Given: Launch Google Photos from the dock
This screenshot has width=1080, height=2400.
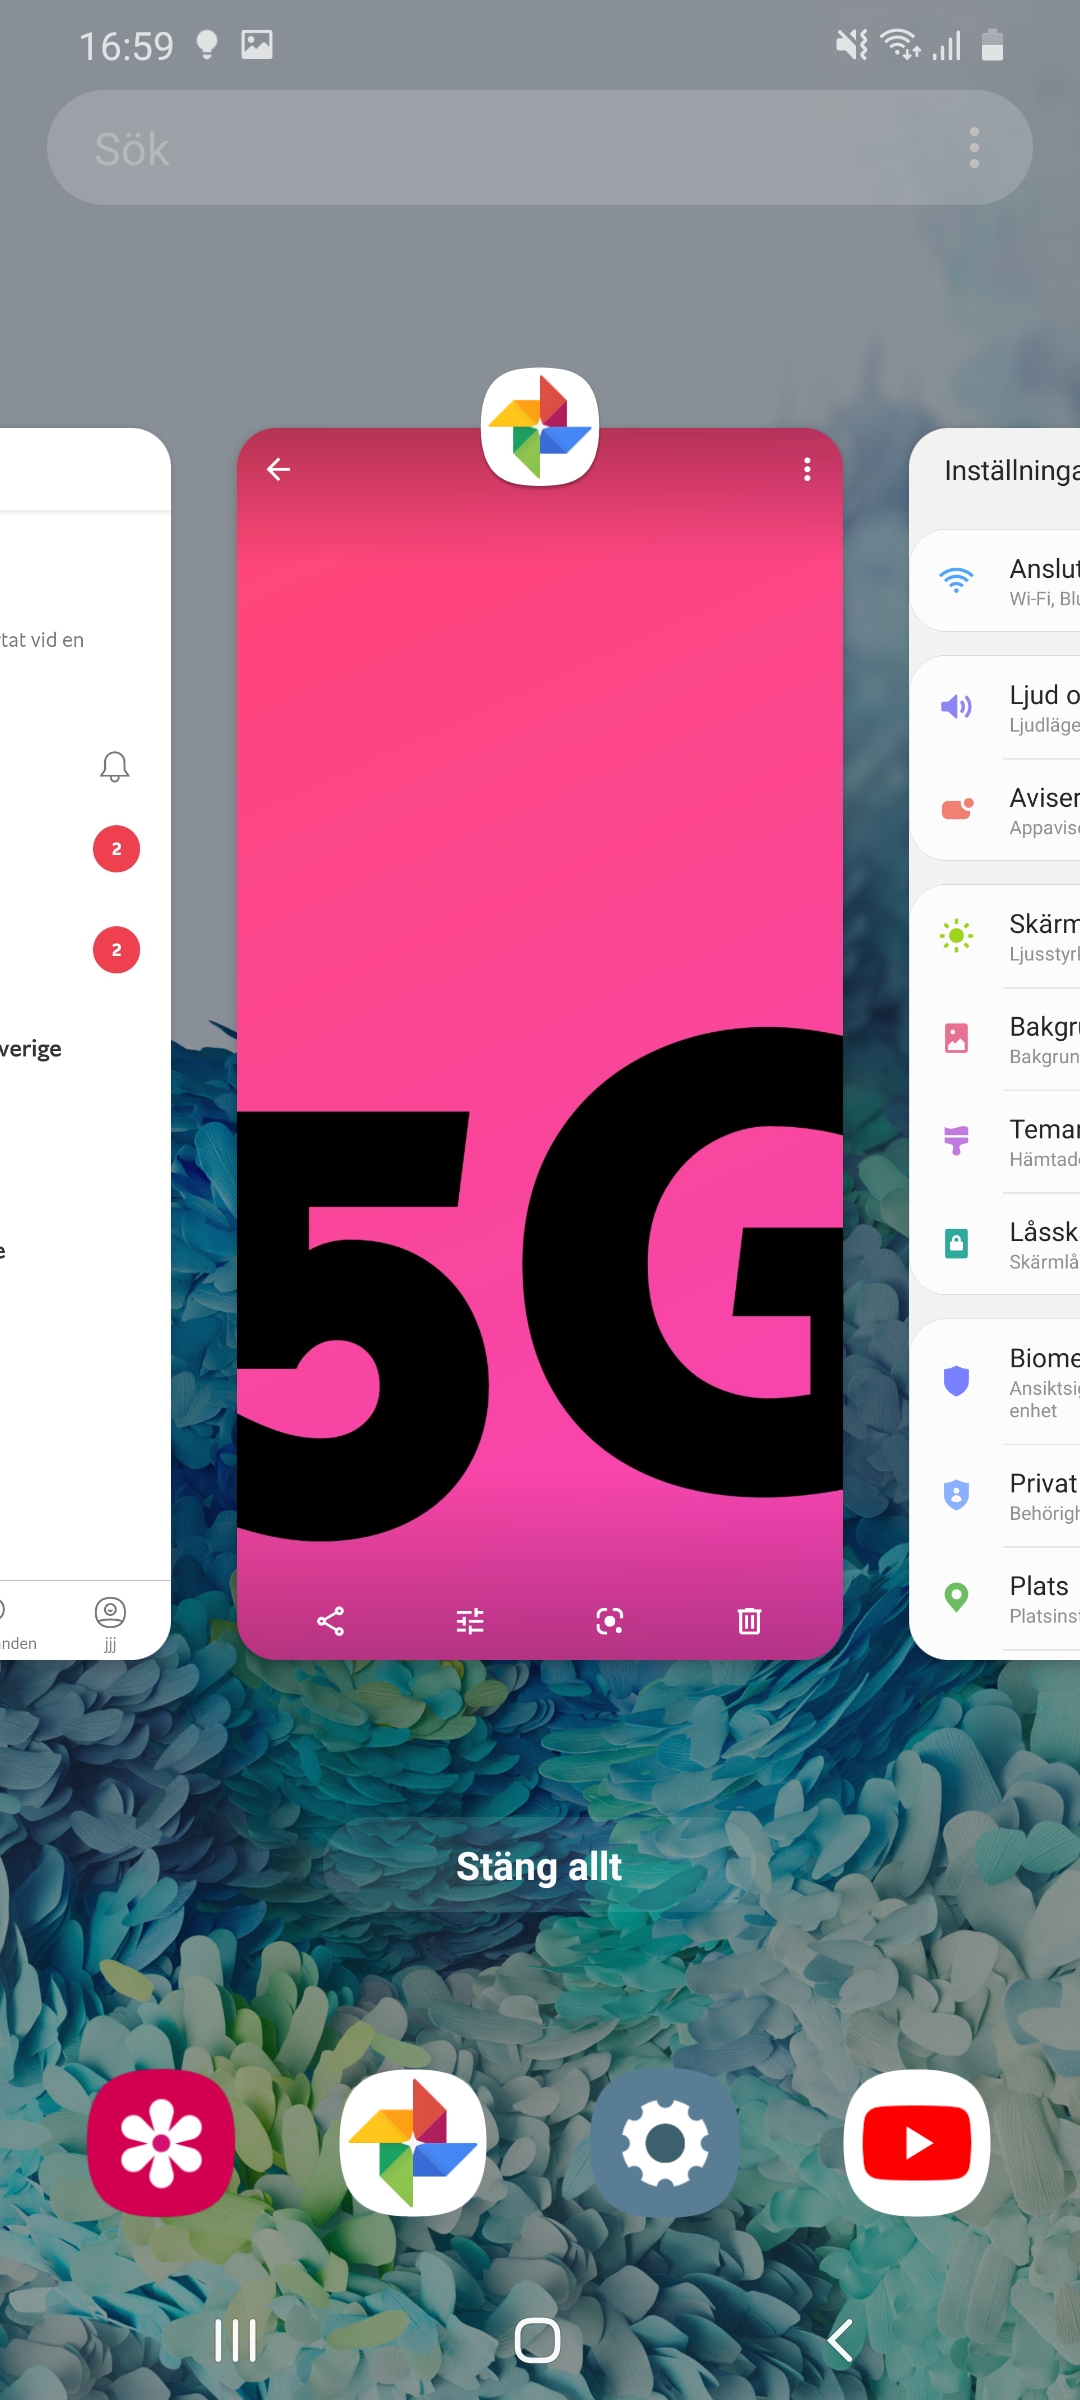Looking at the screenshot, I should (x=413, y=2143).
